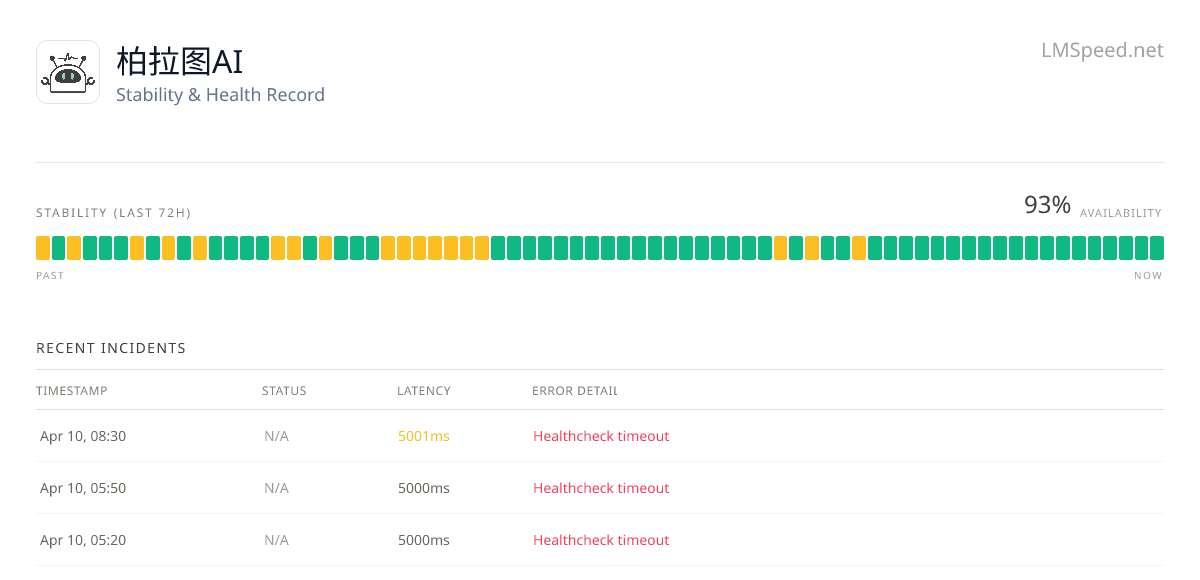Click the 93% availability figure
This screenshot has height=580, width=1200.
click(1047, 205)
